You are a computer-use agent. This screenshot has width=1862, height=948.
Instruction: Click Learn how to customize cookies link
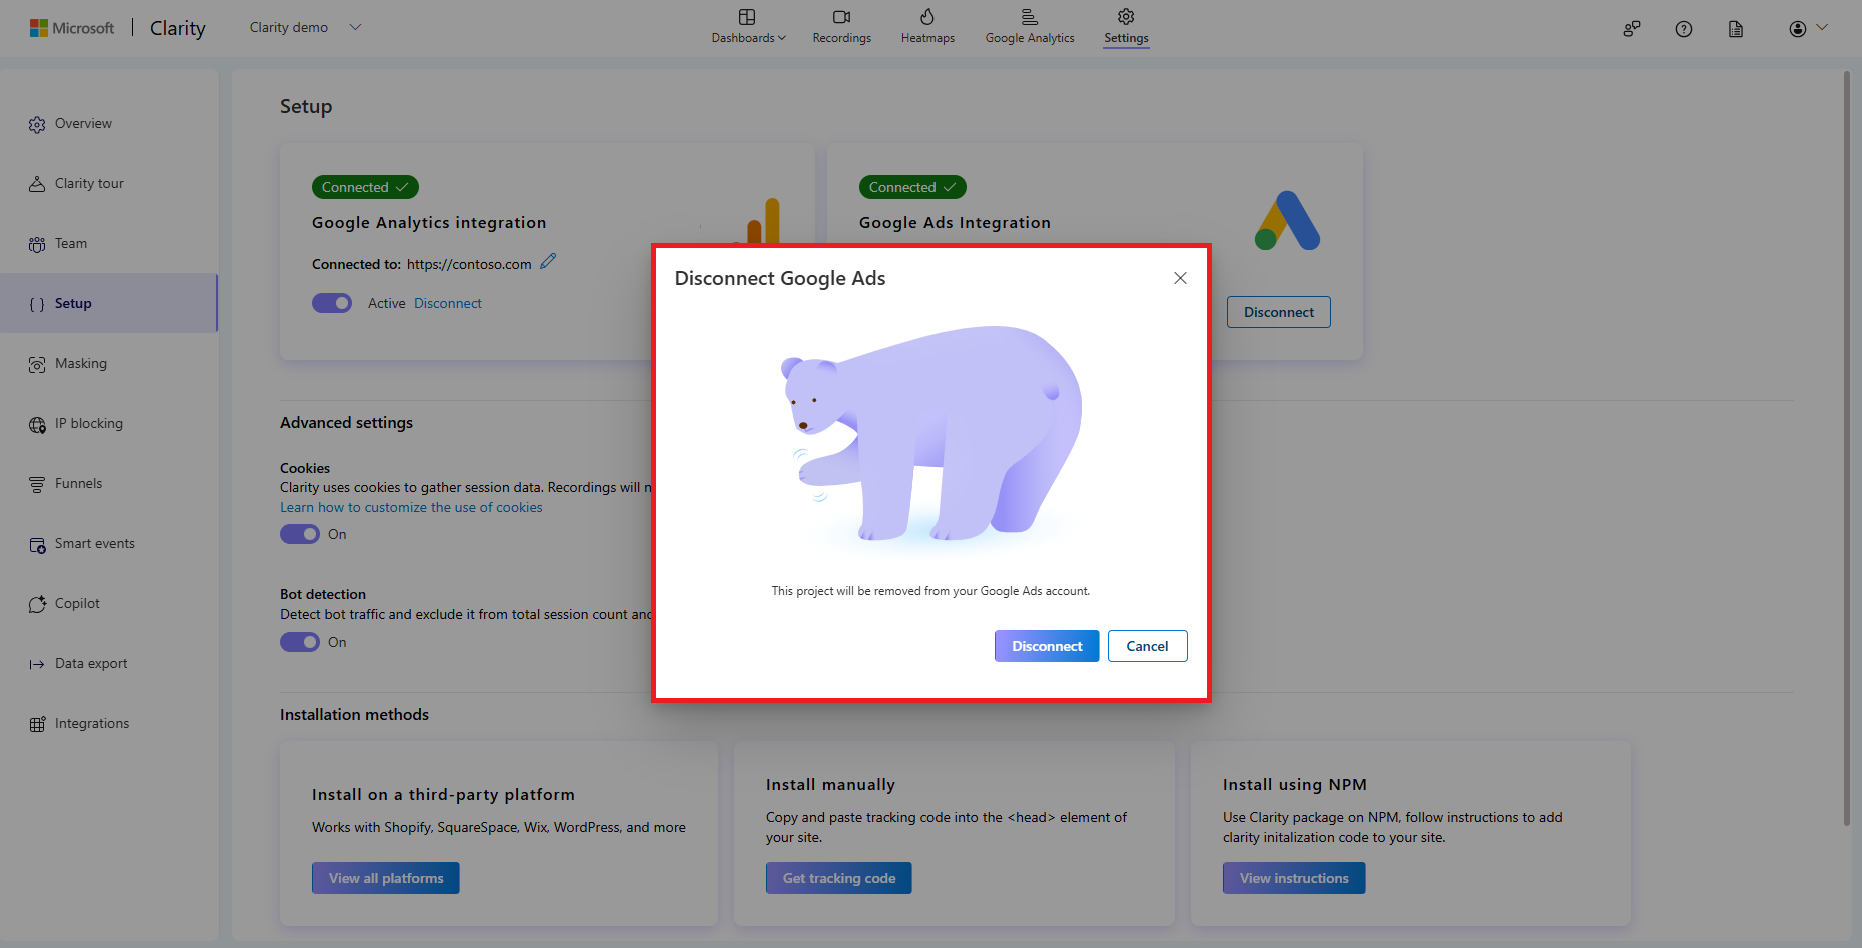pos(410,507)
